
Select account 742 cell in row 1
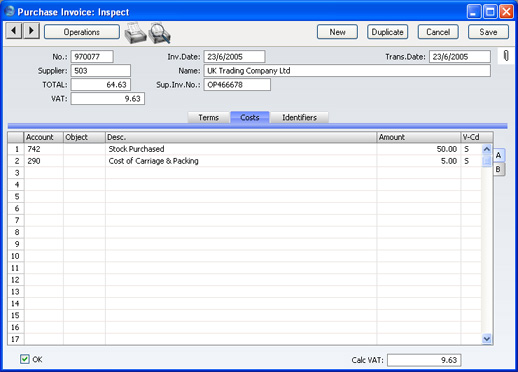pyautogui.click(x=44, y=149)
